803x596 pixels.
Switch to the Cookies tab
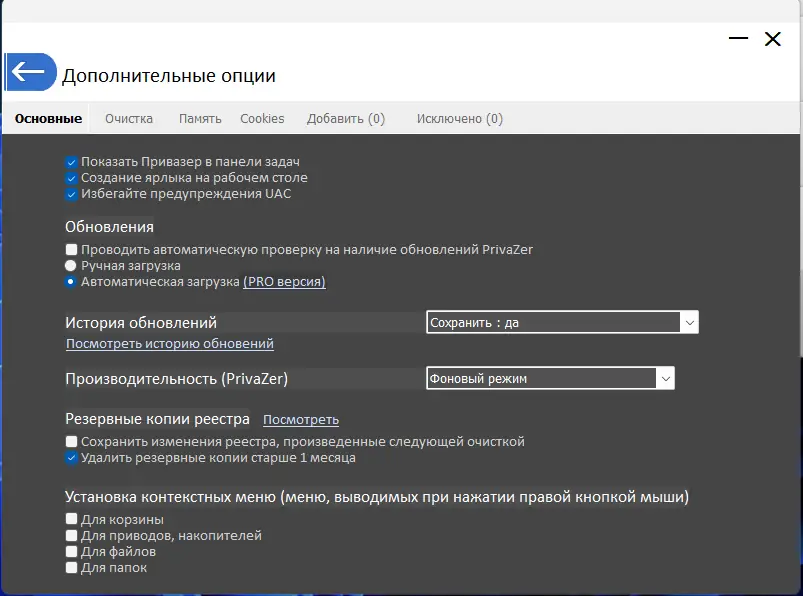point(262,119)
